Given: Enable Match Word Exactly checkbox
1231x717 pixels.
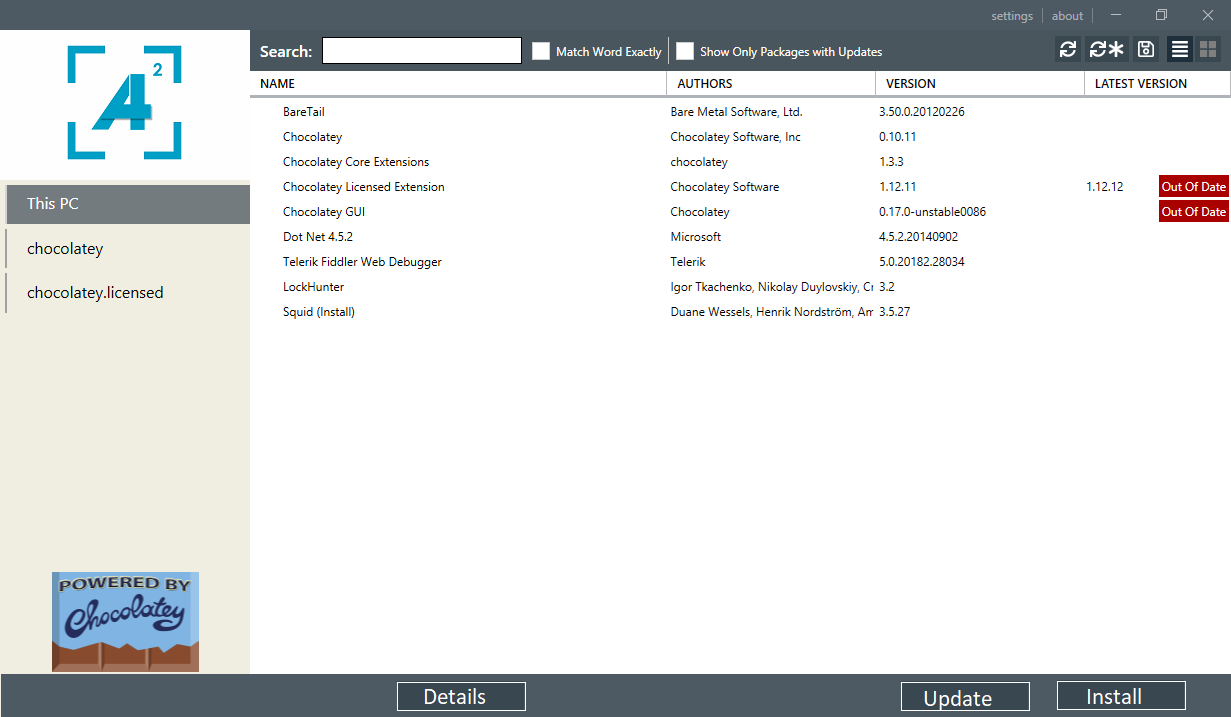Looking at the screenshot, I should coord(541,51).
